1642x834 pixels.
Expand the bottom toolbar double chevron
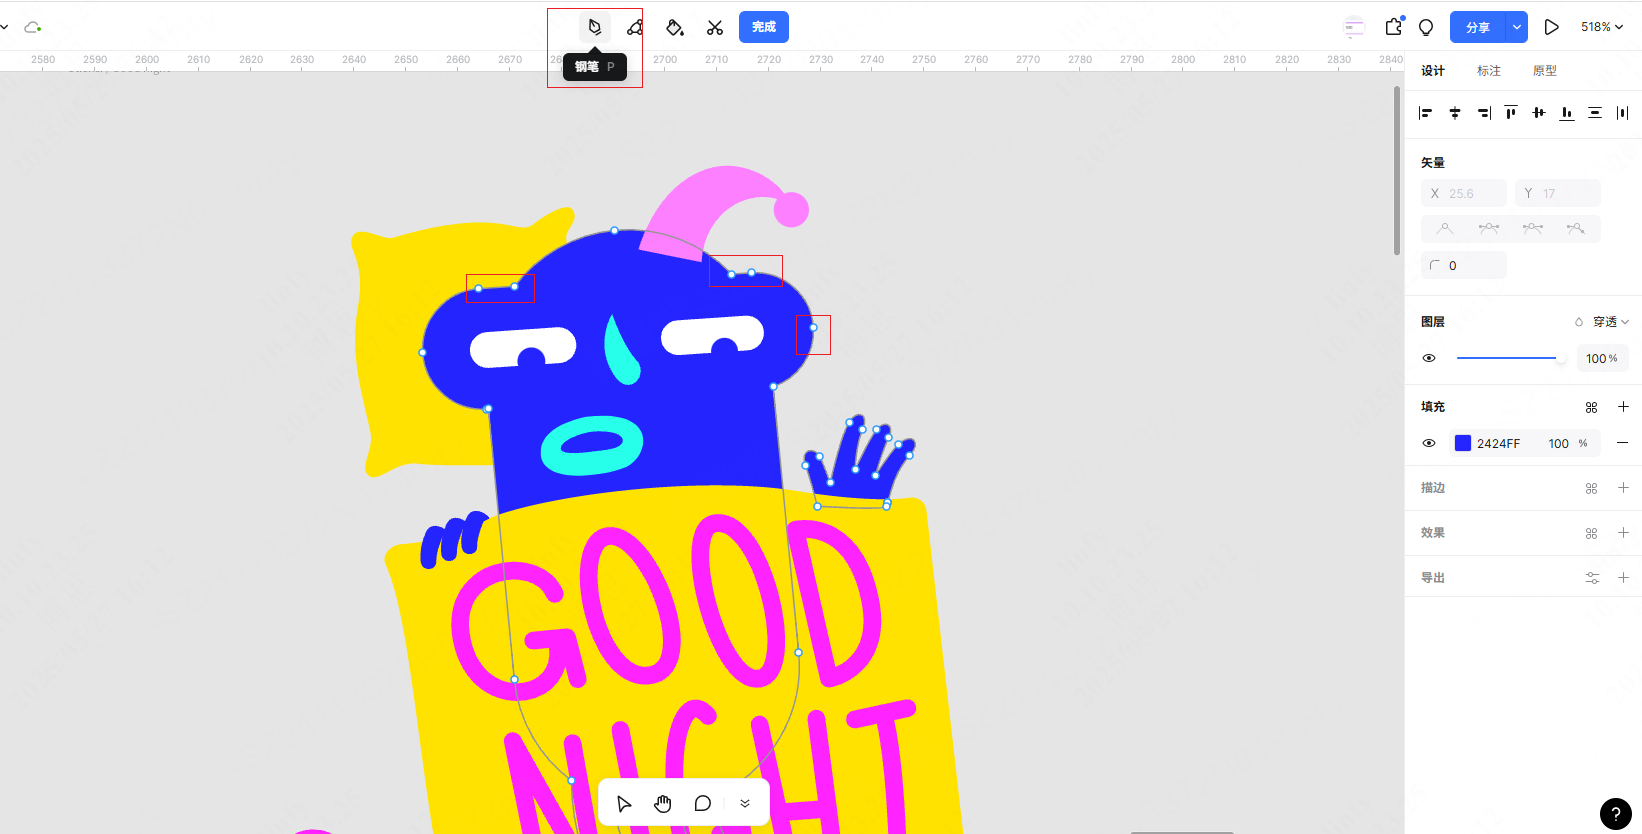coord(745,803)
